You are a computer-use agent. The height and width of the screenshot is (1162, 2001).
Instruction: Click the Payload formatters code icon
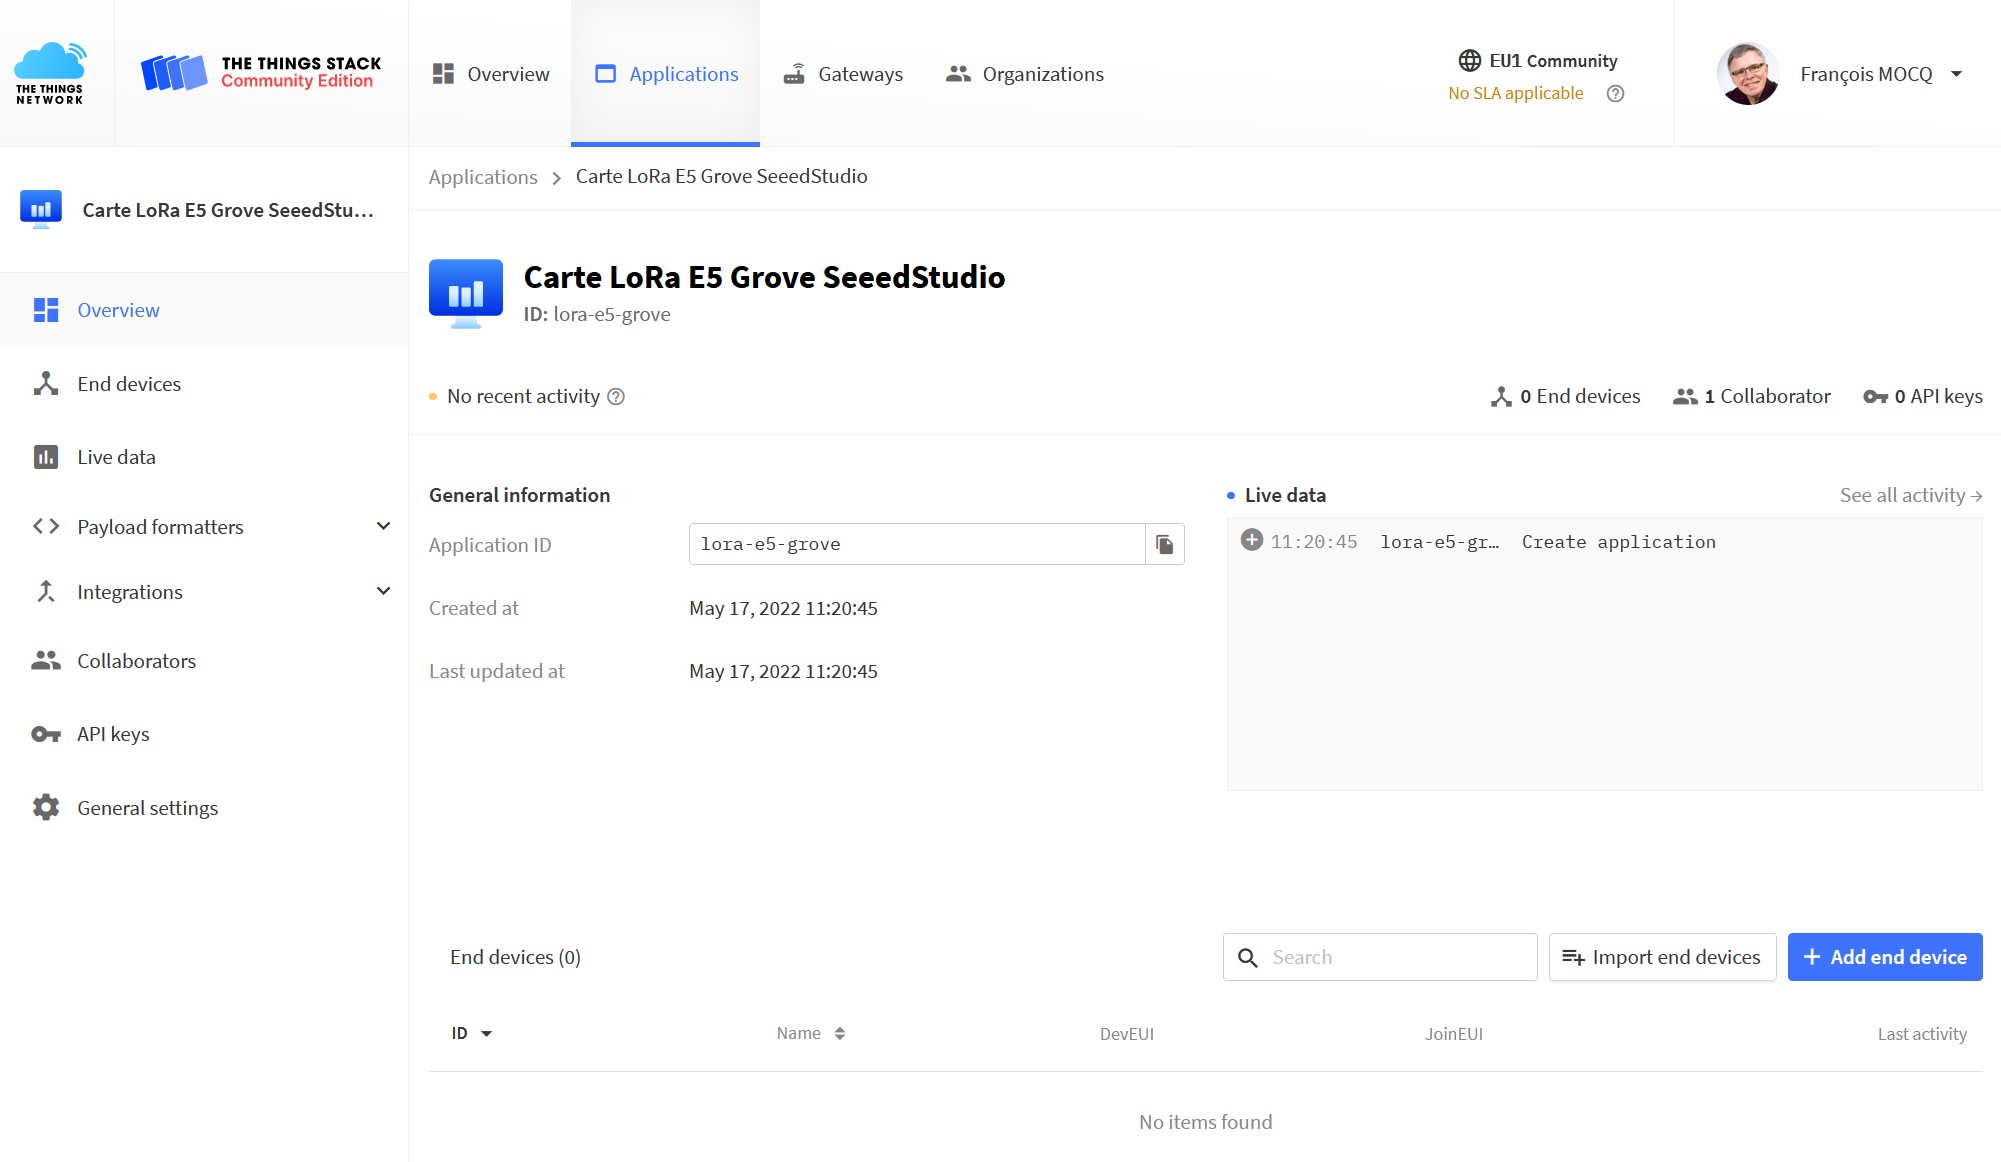tap(46, 526)
